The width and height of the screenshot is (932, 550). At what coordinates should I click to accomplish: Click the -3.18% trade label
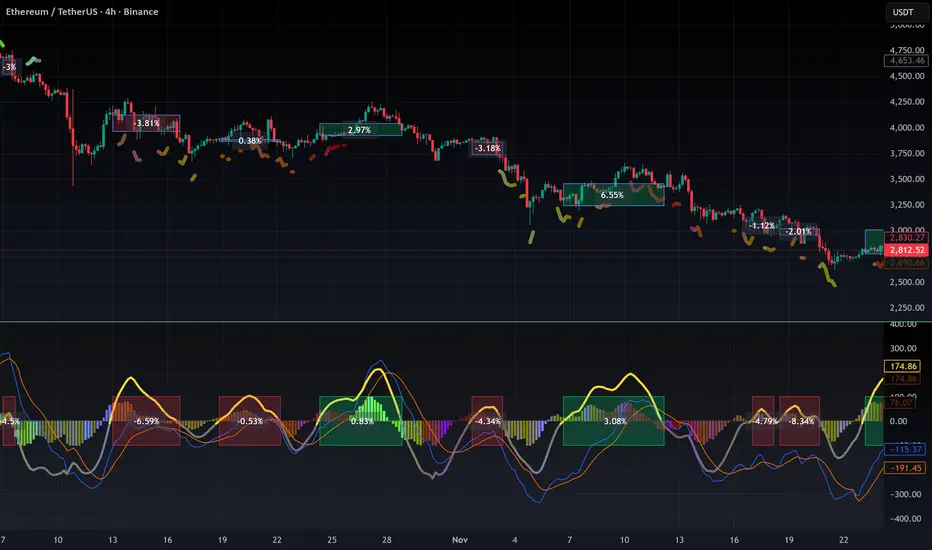click(x=488, y=148)
